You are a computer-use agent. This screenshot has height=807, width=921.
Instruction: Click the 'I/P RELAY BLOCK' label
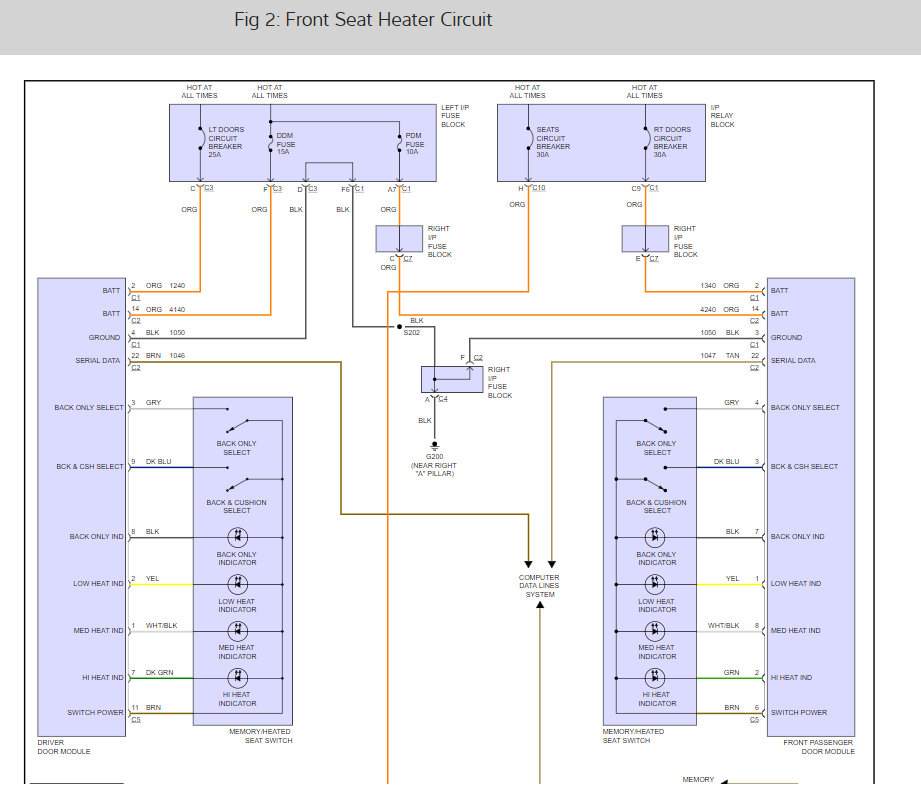tap(722, 116)
